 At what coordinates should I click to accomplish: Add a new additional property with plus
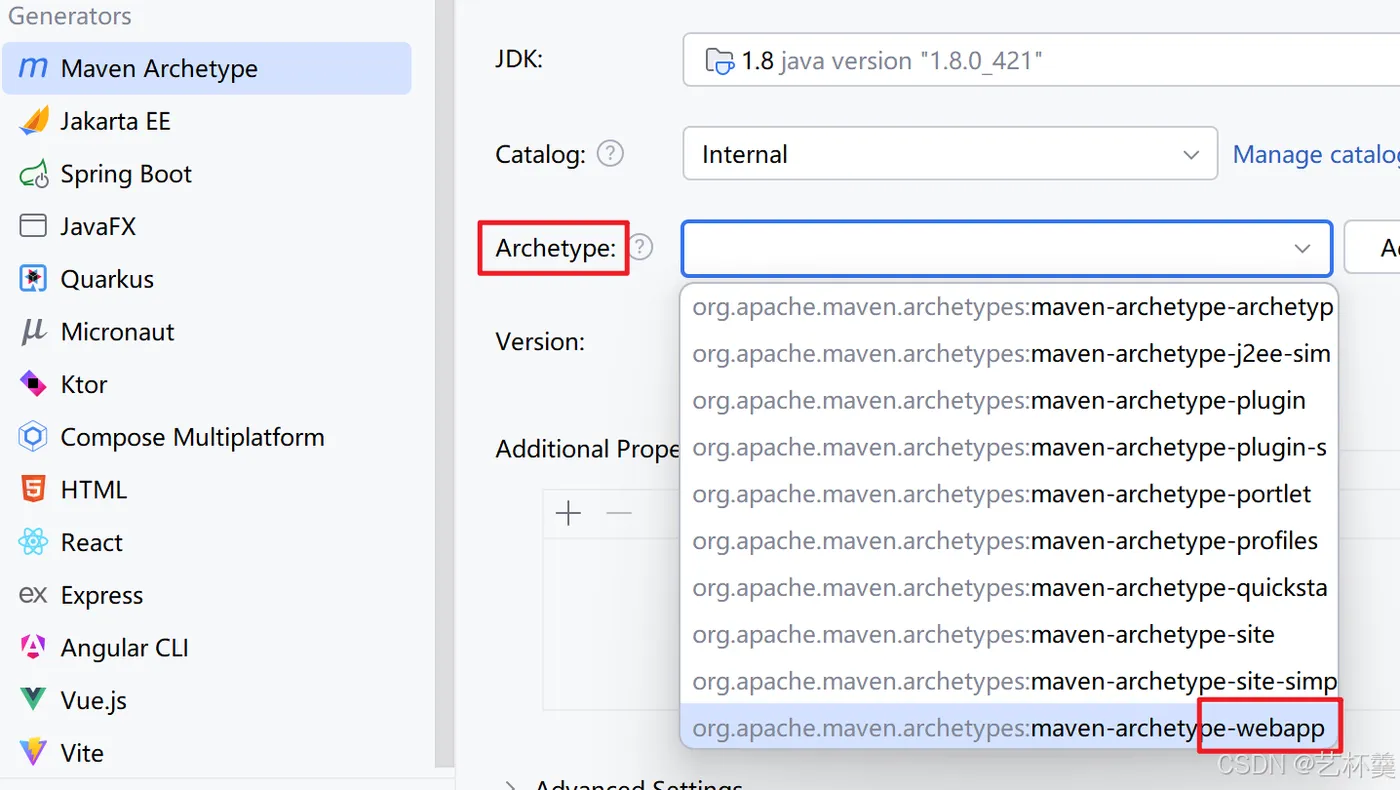pyautogui.click(x=568, y=514)
